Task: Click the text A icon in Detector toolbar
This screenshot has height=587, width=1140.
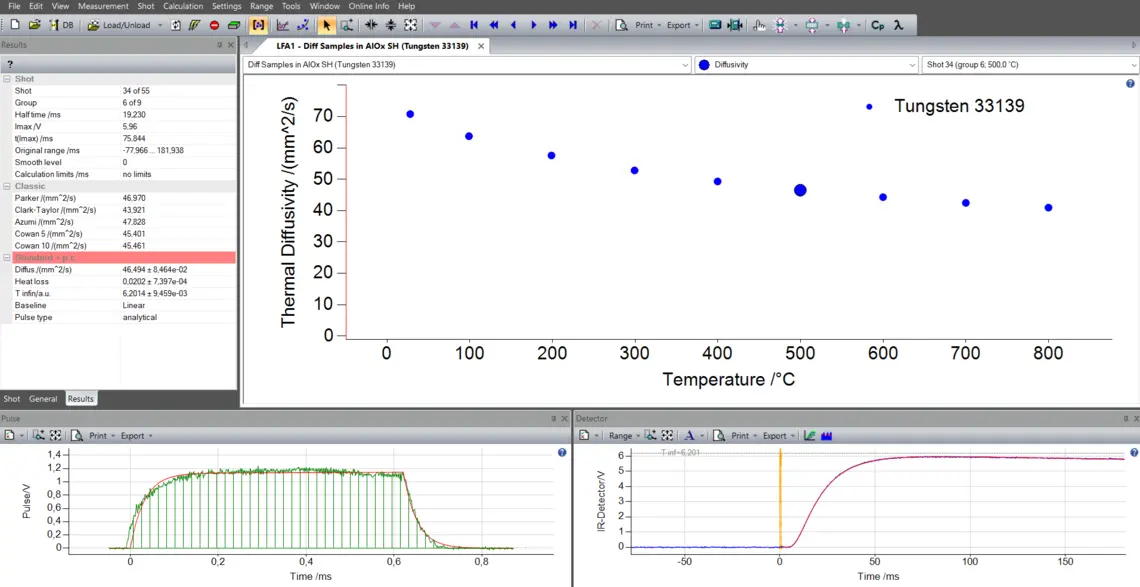Action: pyautogui.click(x=689, y=436)
